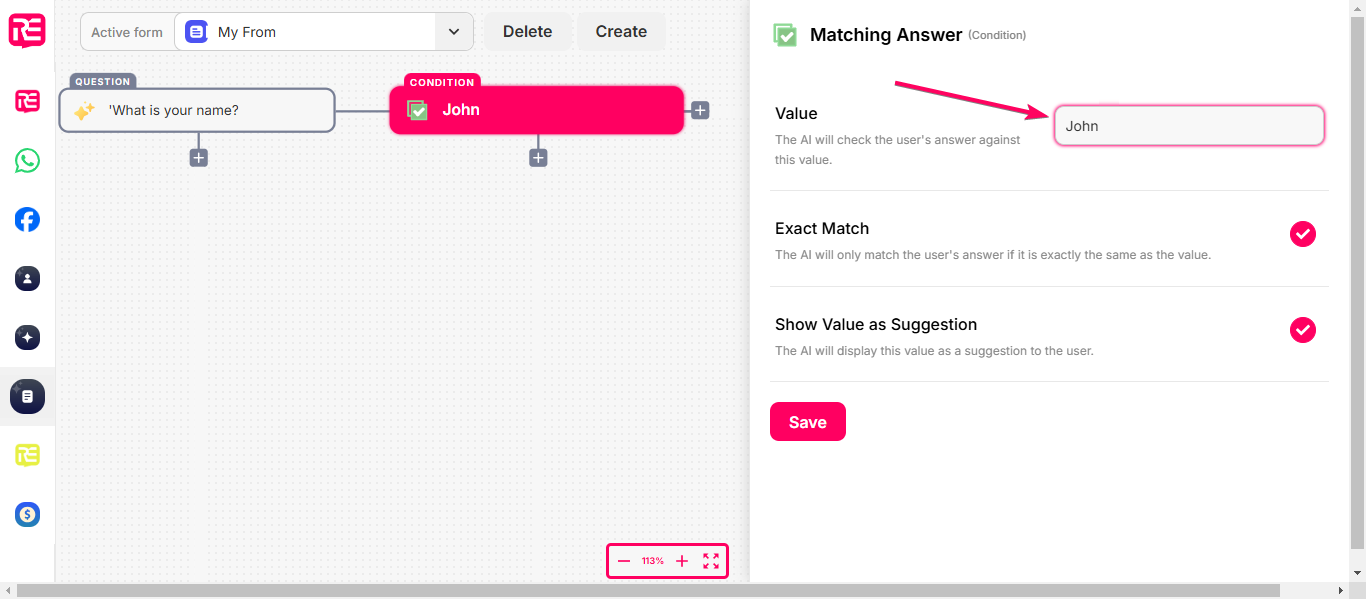Click the yellow logo sidebar icon
Viewport: 1366px width, 599px height.
pyautogui.click(x=27, y=455)
